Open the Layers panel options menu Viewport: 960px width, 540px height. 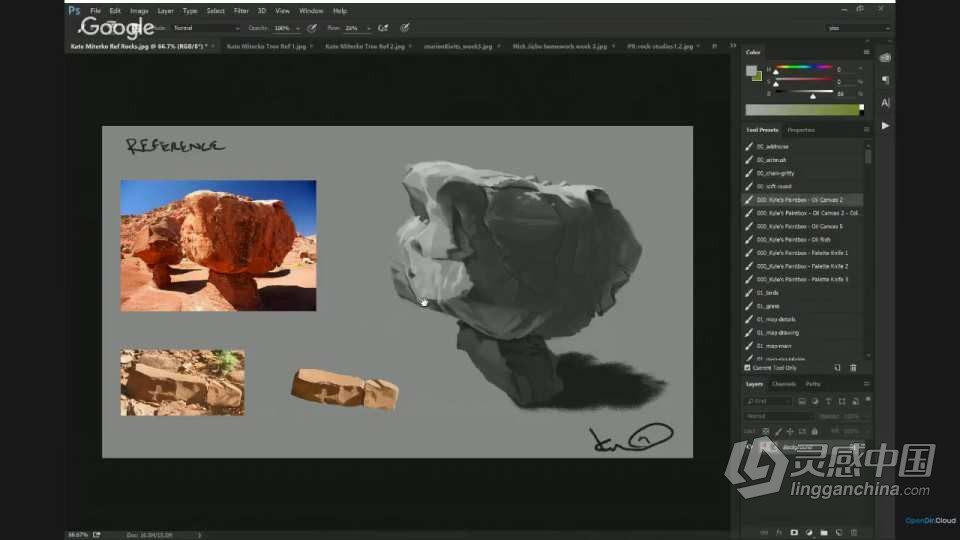click(x=866, y=384)
